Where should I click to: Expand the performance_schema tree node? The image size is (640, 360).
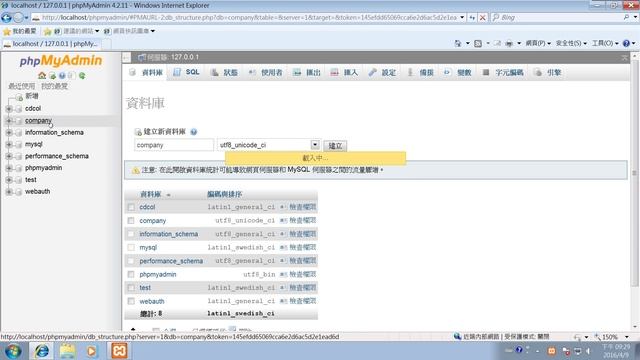(9, 156)
